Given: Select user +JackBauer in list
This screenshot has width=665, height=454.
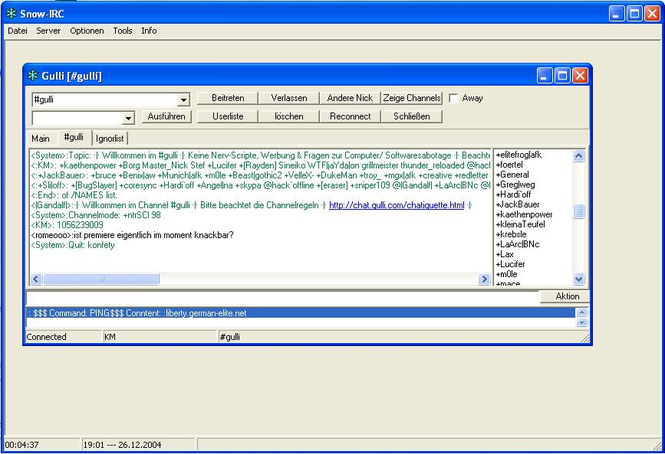Looking at the screenshot, I should tap(517, 205).
